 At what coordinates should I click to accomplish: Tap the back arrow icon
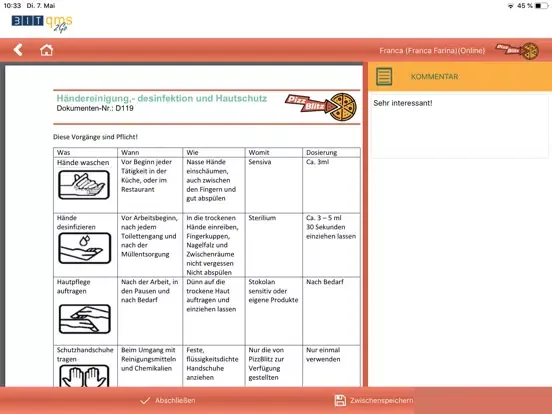point(18,50)
